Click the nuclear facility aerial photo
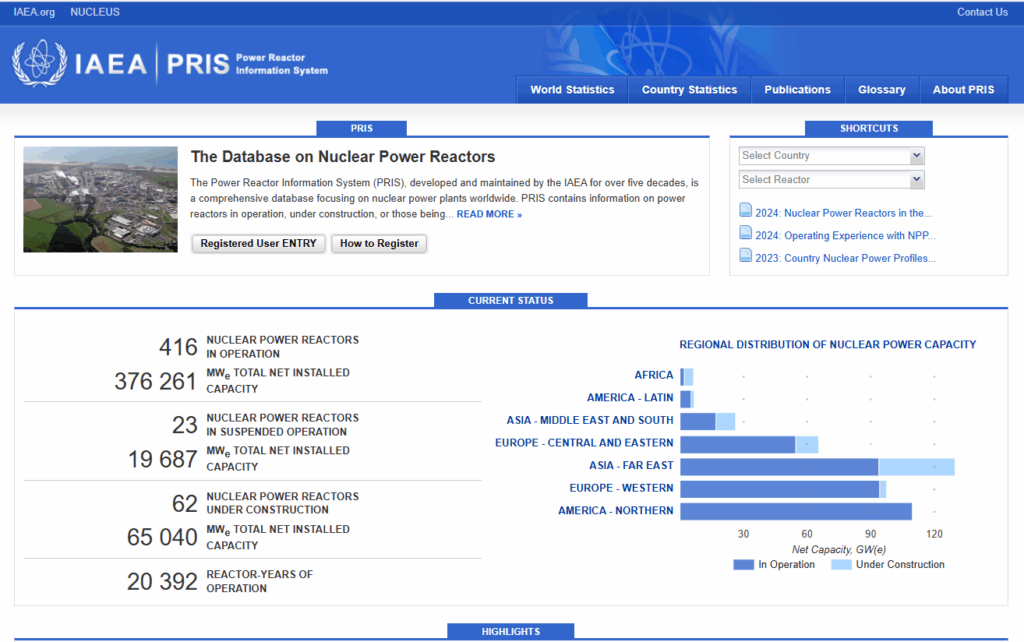The height and width of the screenshot is (642, 1024). pos(100,200)
